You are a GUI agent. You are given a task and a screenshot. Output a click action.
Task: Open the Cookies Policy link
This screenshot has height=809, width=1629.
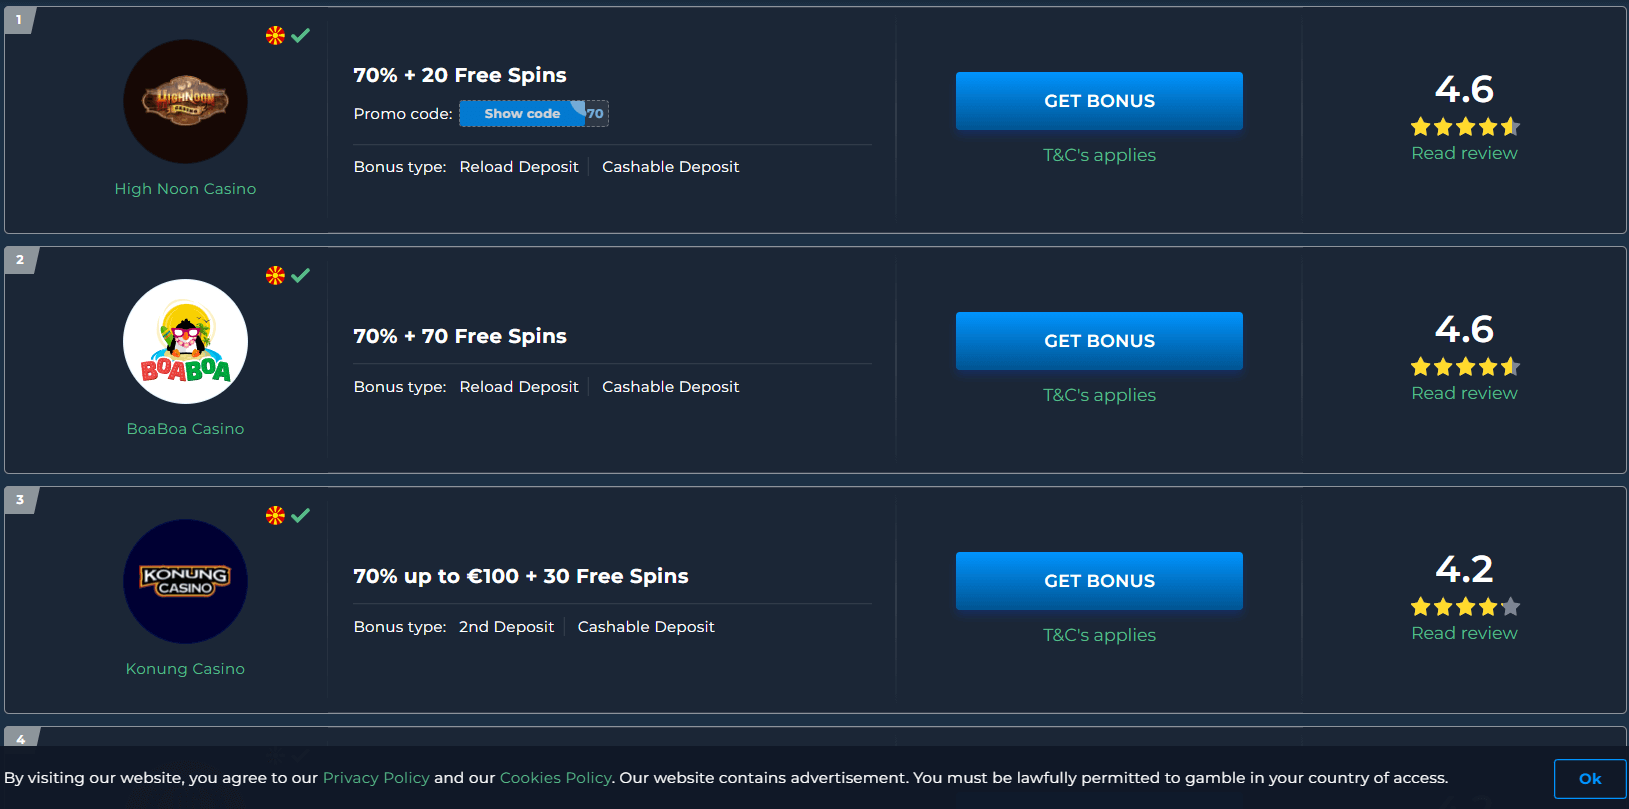[555, 778]
